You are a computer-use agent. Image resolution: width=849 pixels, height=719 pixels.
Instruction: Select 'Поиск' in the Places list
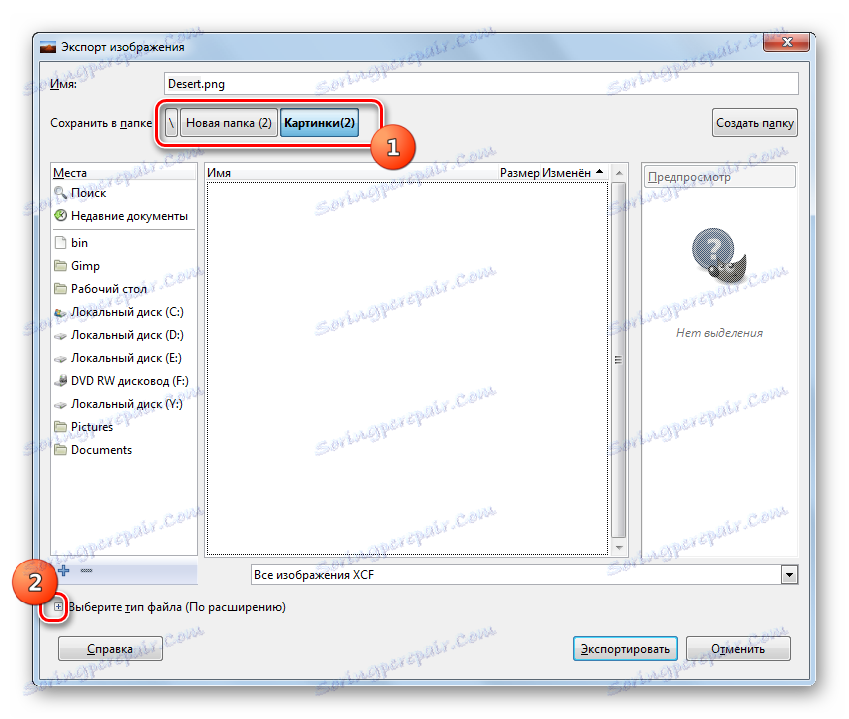coord(88,193)
